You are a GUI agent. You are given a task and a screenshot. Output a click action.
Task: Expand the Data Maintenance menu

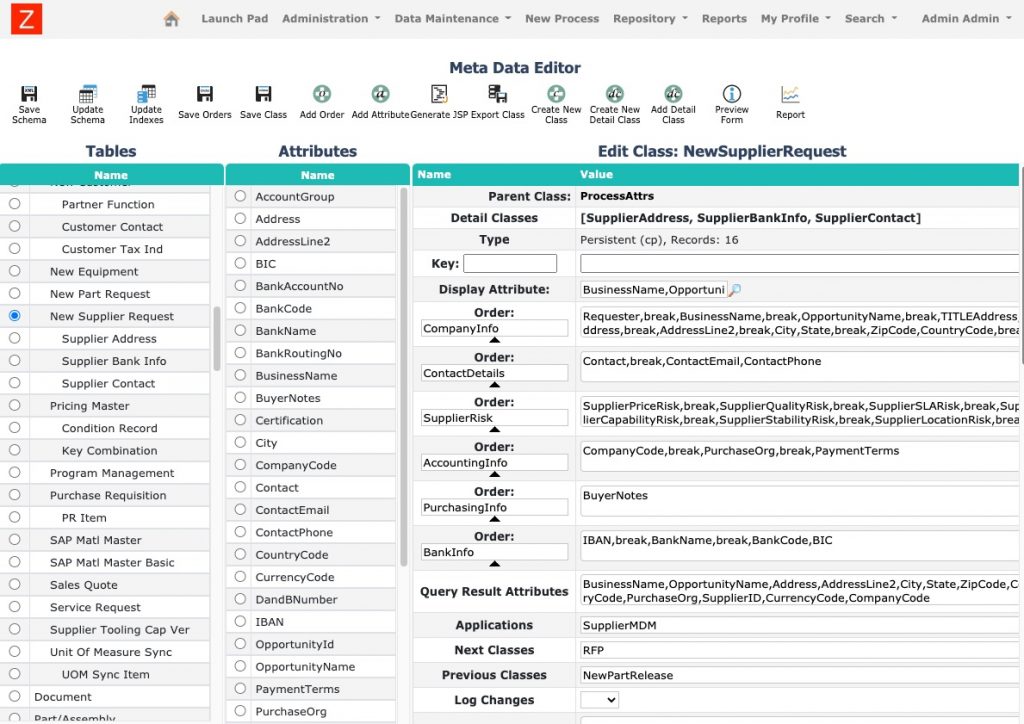coord(453,19)
